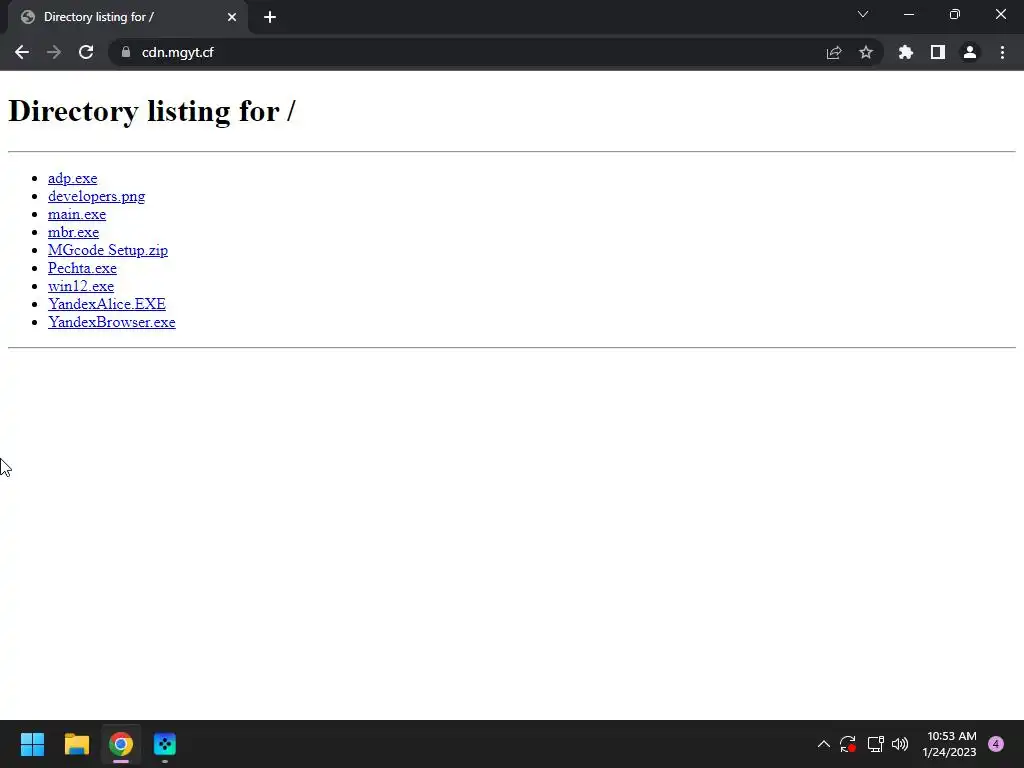The height and width of the screenshot is (768, 1024).
Task: Open network status tray icon
Action: (875, 744)
